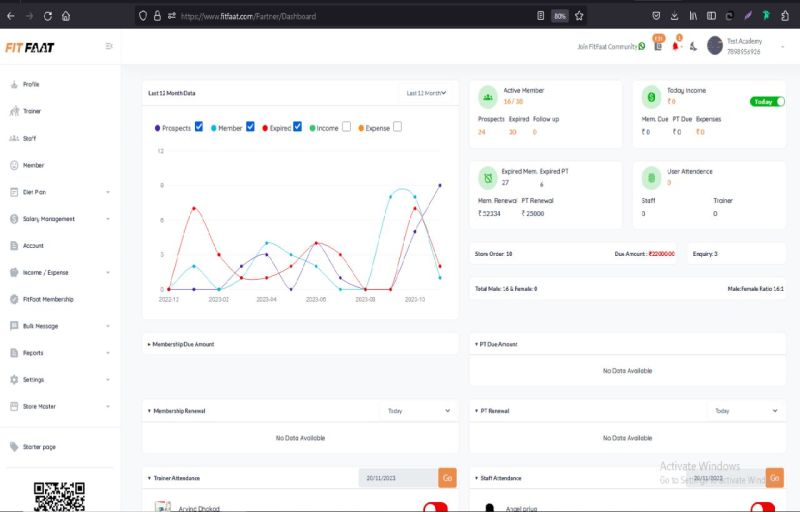This screenshot has height=512, width=800.
Task: Click the Trainer Attendance date field
Action: pos(397,478)
